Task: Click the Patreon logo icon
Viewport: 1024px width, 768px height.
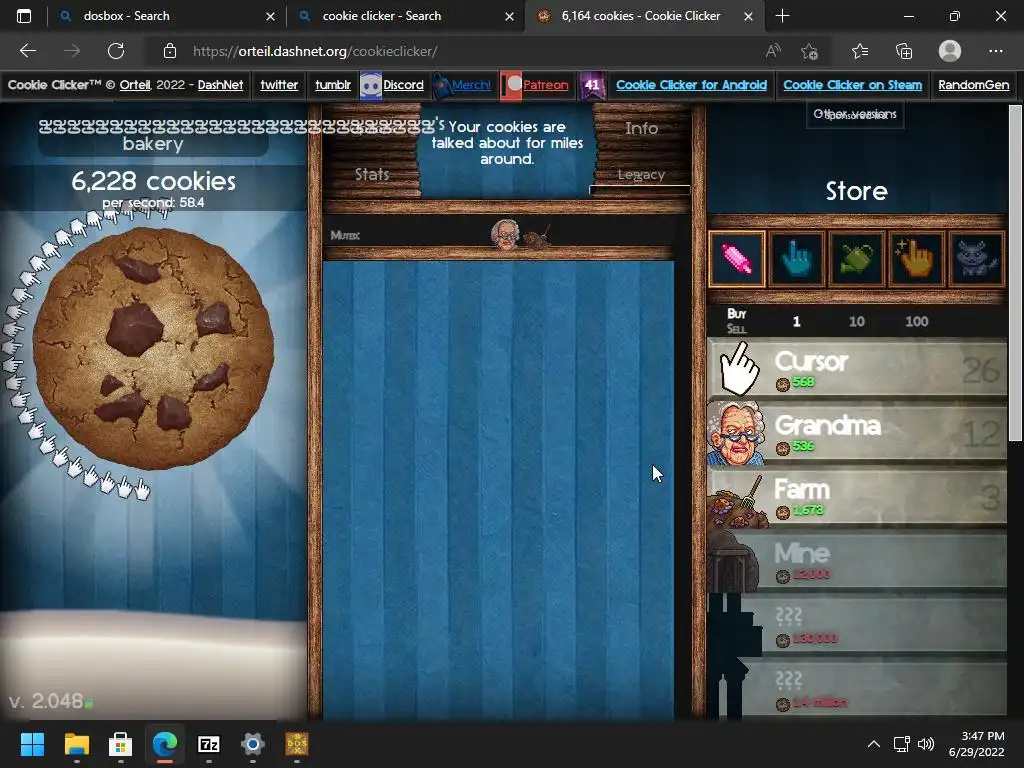Action: 511,86
